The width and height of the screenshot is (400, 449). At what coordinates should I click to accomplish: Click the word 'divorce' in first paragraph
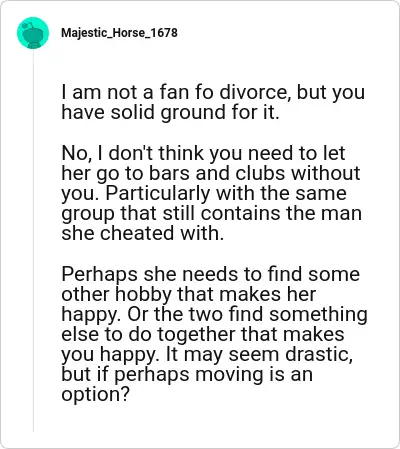(252, 92)
